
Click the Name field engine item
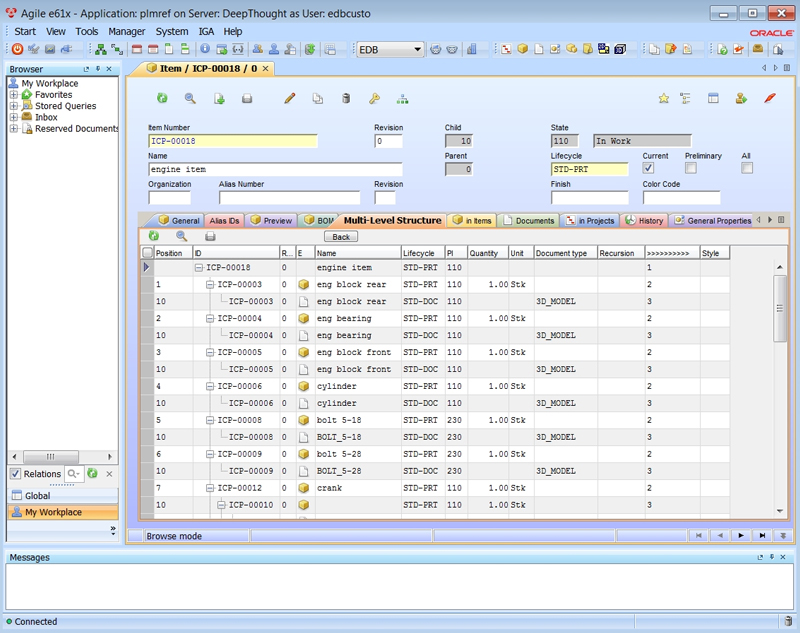(x=275, y=169)
